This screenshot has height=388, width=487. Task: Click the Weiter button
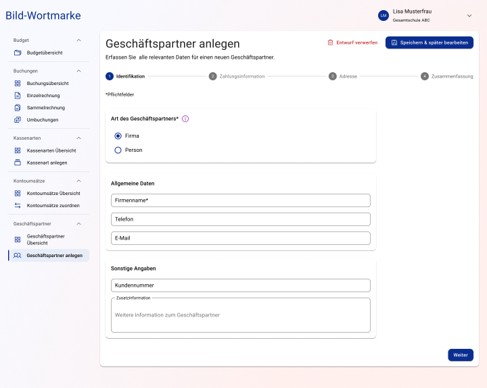tap(460, 355)
